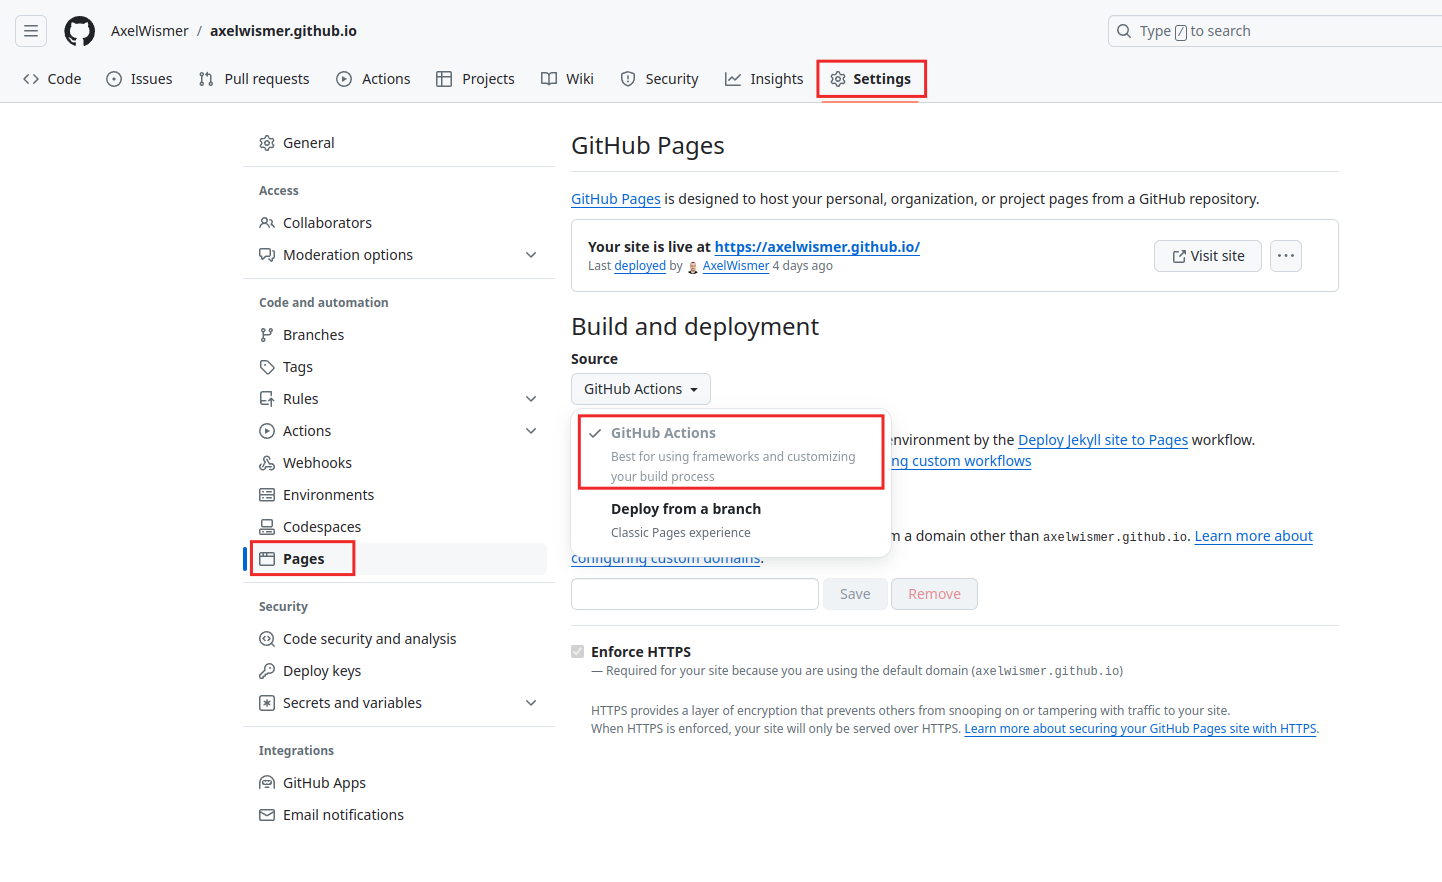Click the Tags tag icon
The height and width of the screenshot is (882, 1442).
(x=267, y=367)
